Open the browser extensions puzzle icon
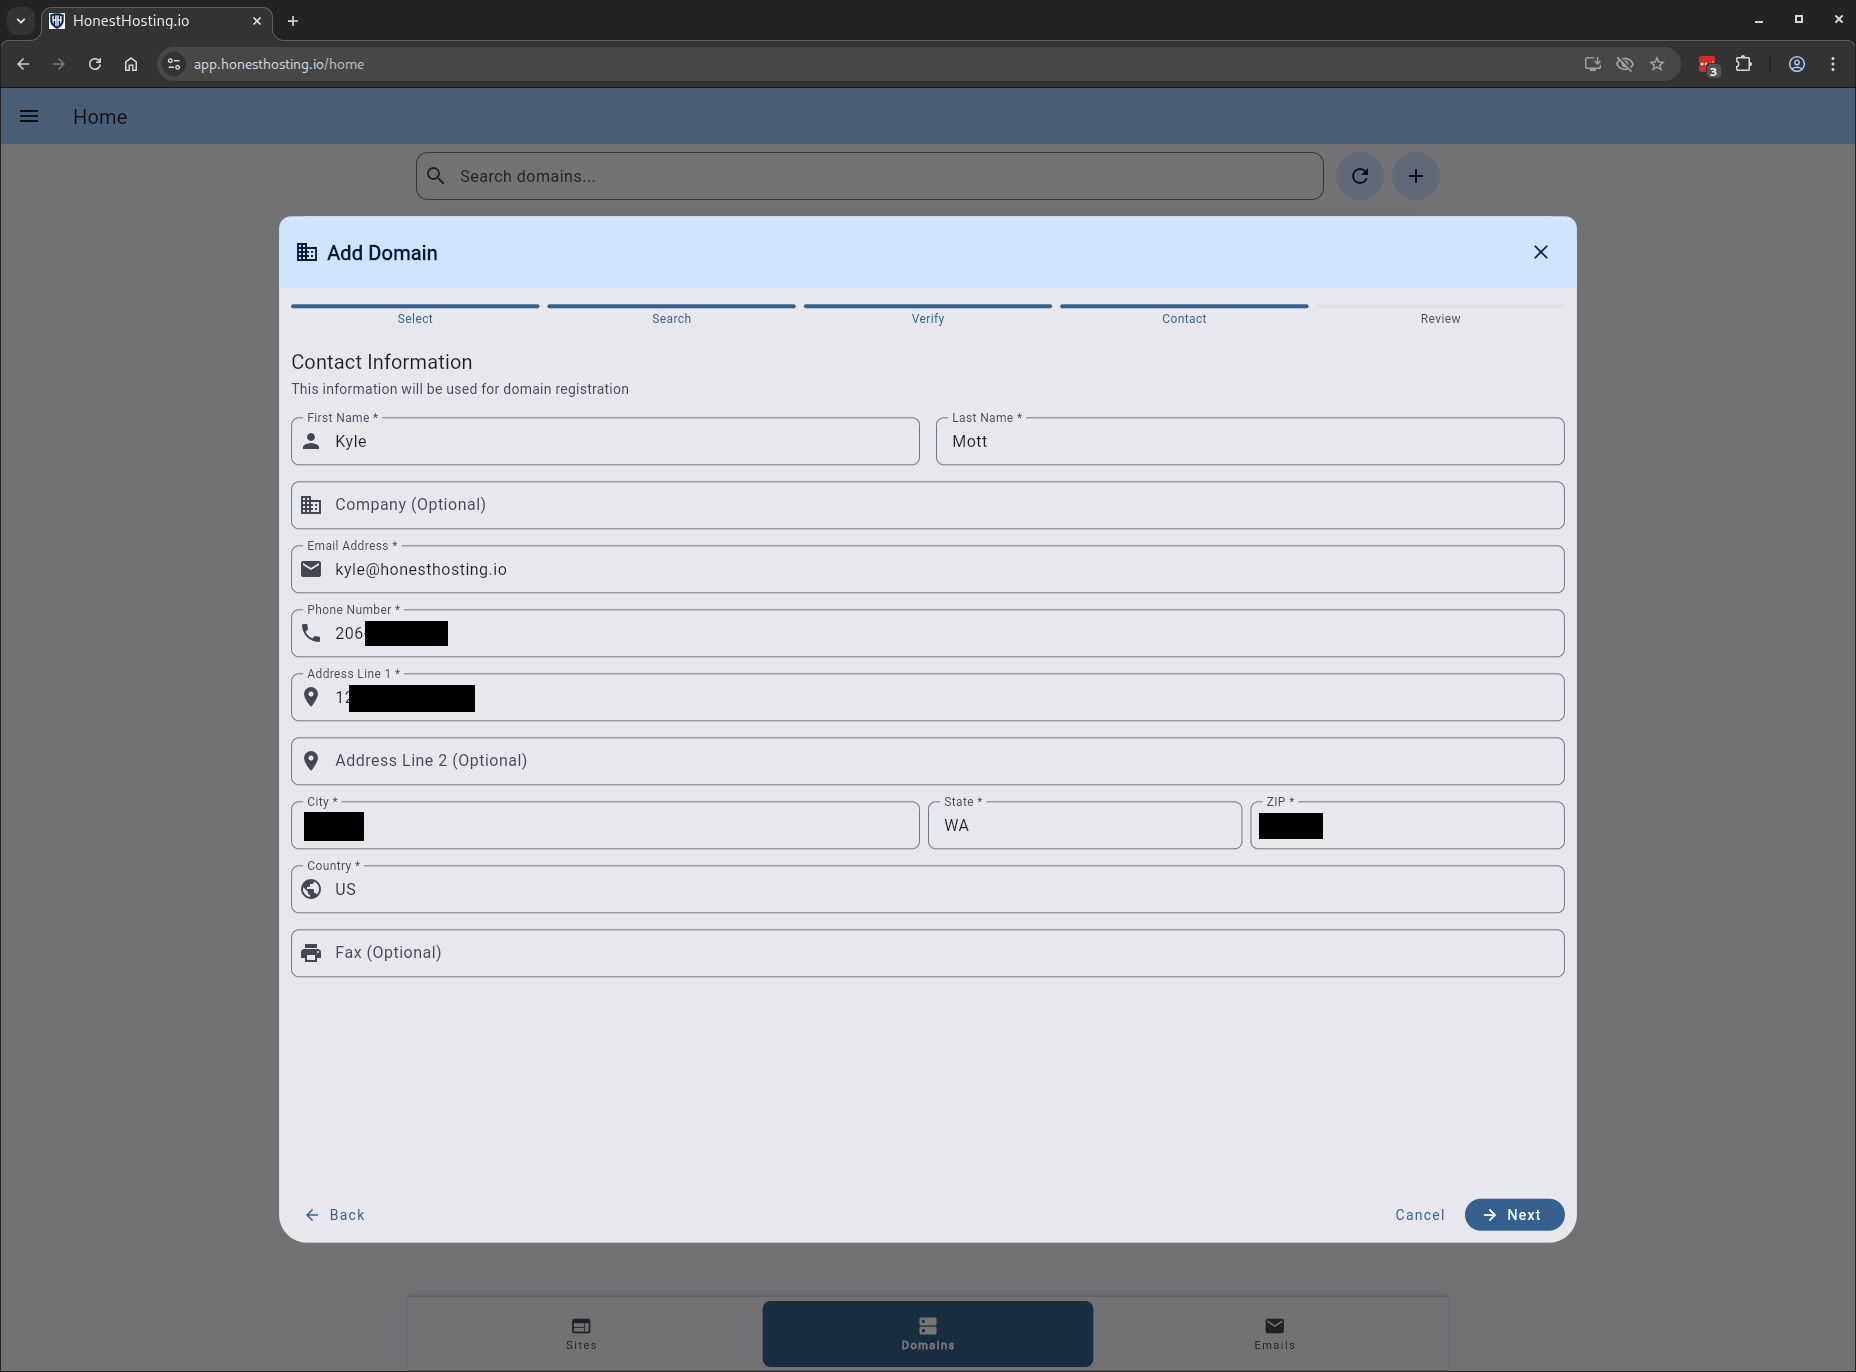Screen dimensions: 1856x1372 point(1743,64)
